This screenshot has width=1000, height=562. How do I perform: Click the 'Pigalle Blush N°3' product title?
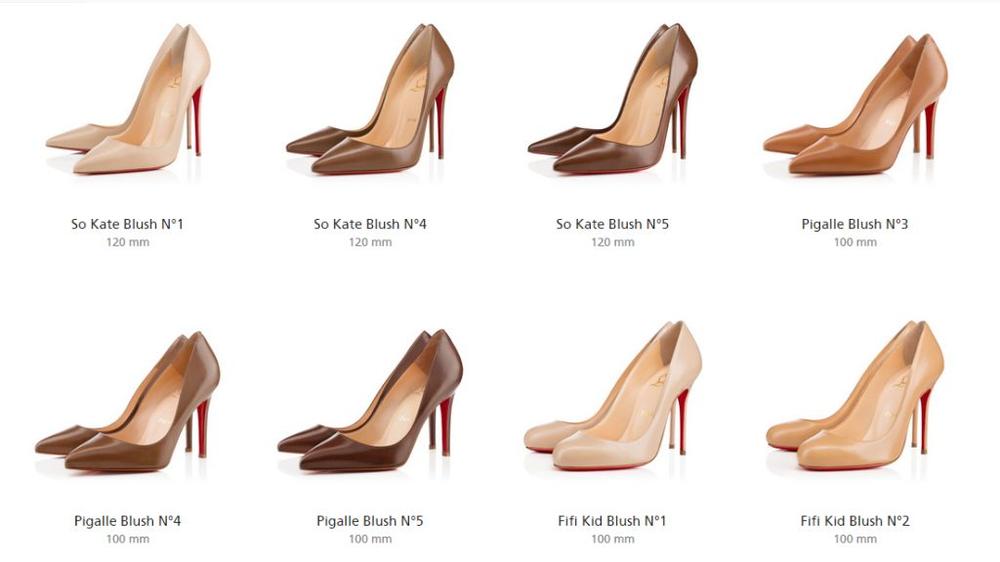click(855, 224)
